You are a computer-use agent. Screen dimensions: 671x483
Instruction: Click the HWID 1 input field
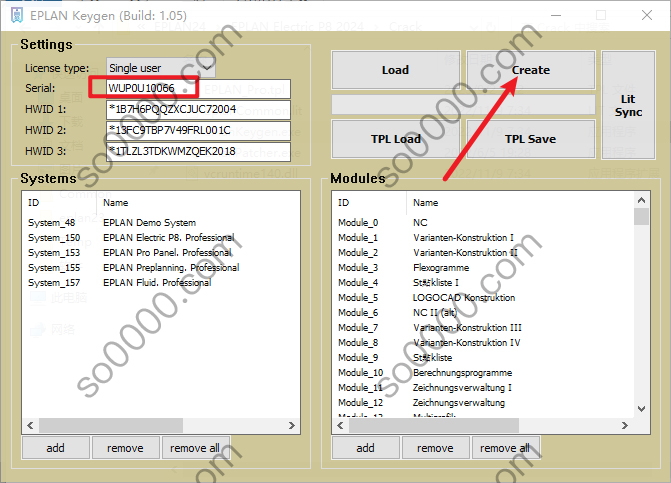click(x=199, y=110)
